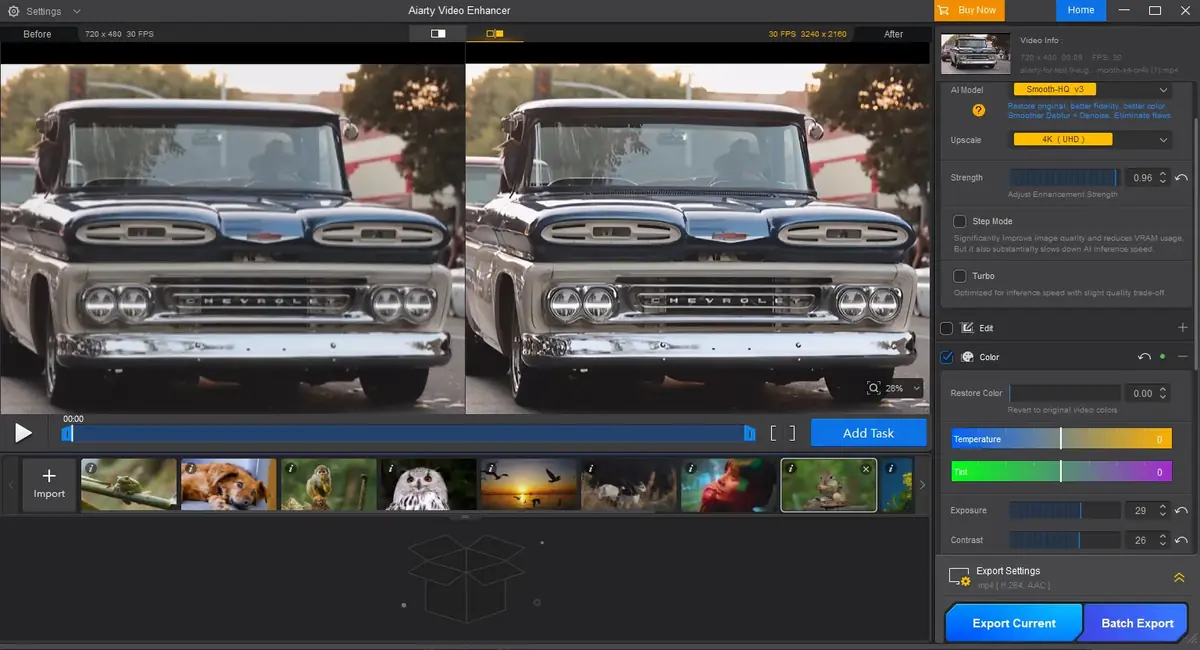This screenshot has height=650, width=1200.
Task: Enable the Edit section checkbox
Action: pyautogui.click(x=947, y=327)
